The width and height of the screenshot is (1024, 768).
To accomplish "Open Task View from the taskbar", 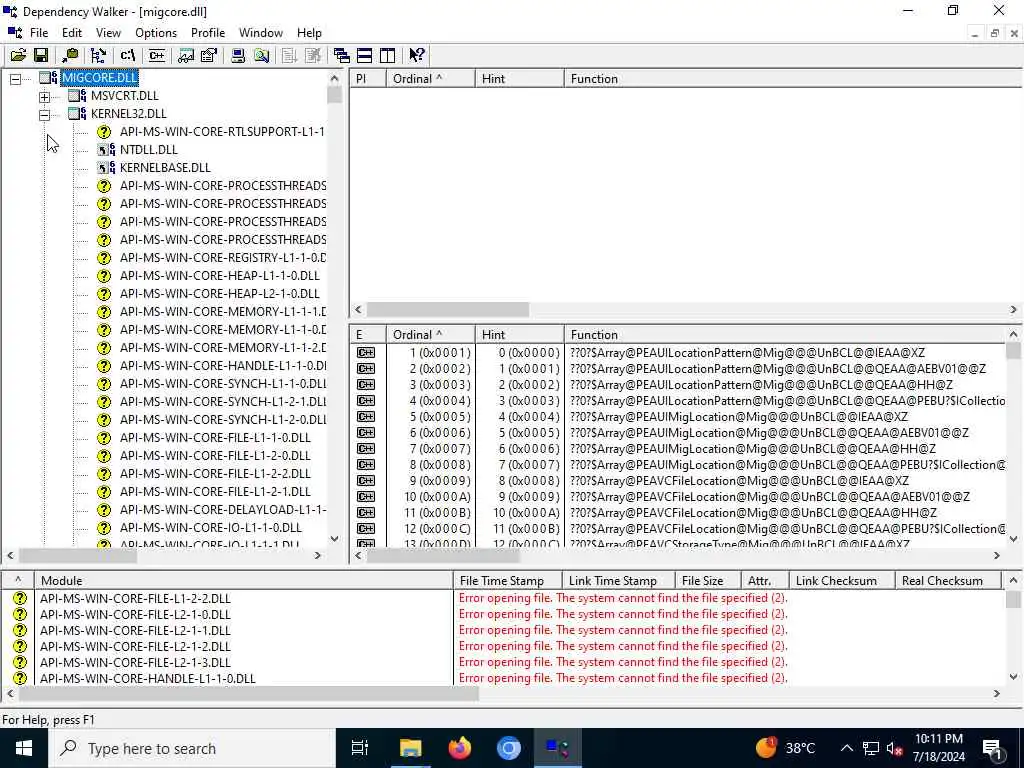I will [360, 748].
